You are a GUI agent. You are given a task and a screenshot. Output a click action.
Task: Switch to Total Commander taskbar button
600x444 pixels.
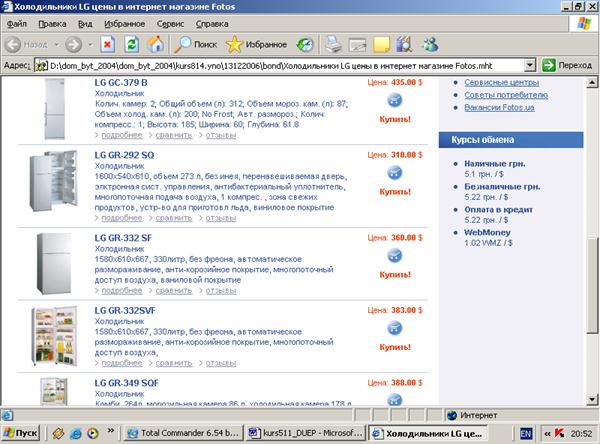pyautogui.click(x=184, y=433)
